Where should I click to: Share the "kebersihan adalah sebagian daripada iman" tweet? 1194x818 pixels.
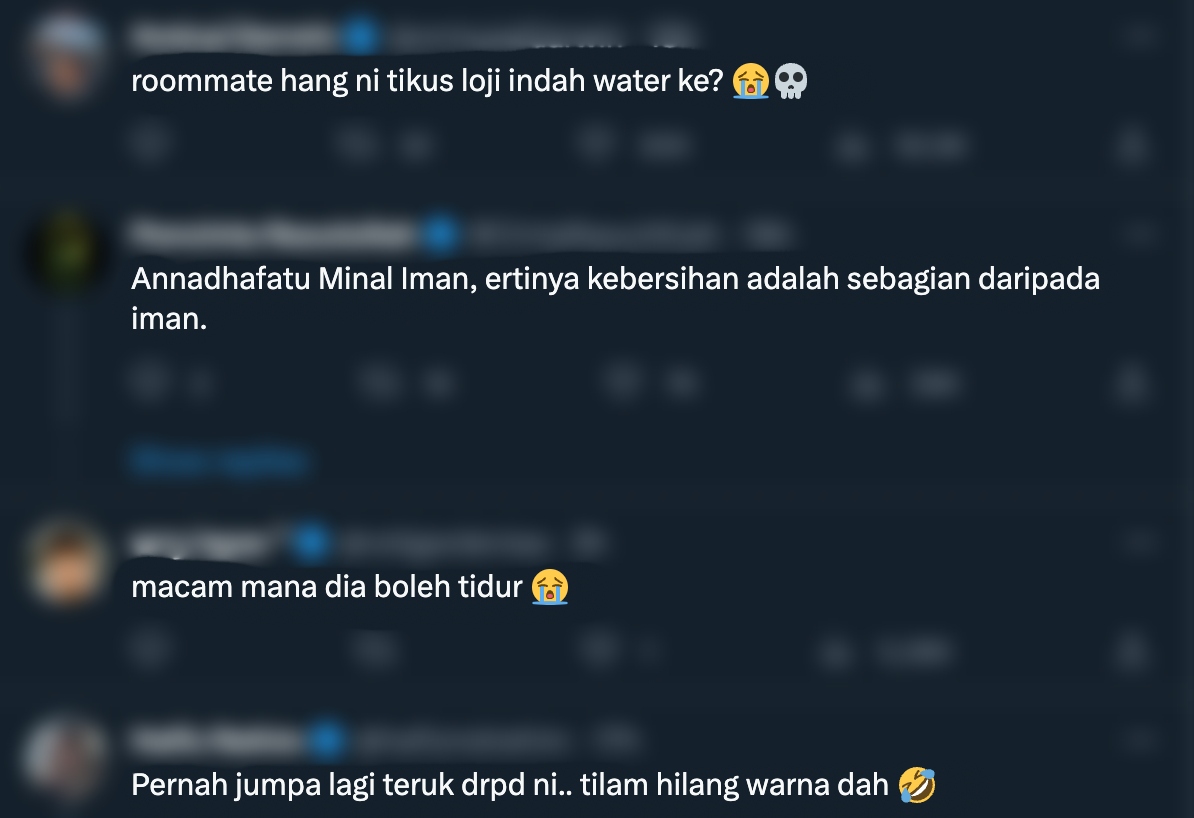click(1131, 383)
